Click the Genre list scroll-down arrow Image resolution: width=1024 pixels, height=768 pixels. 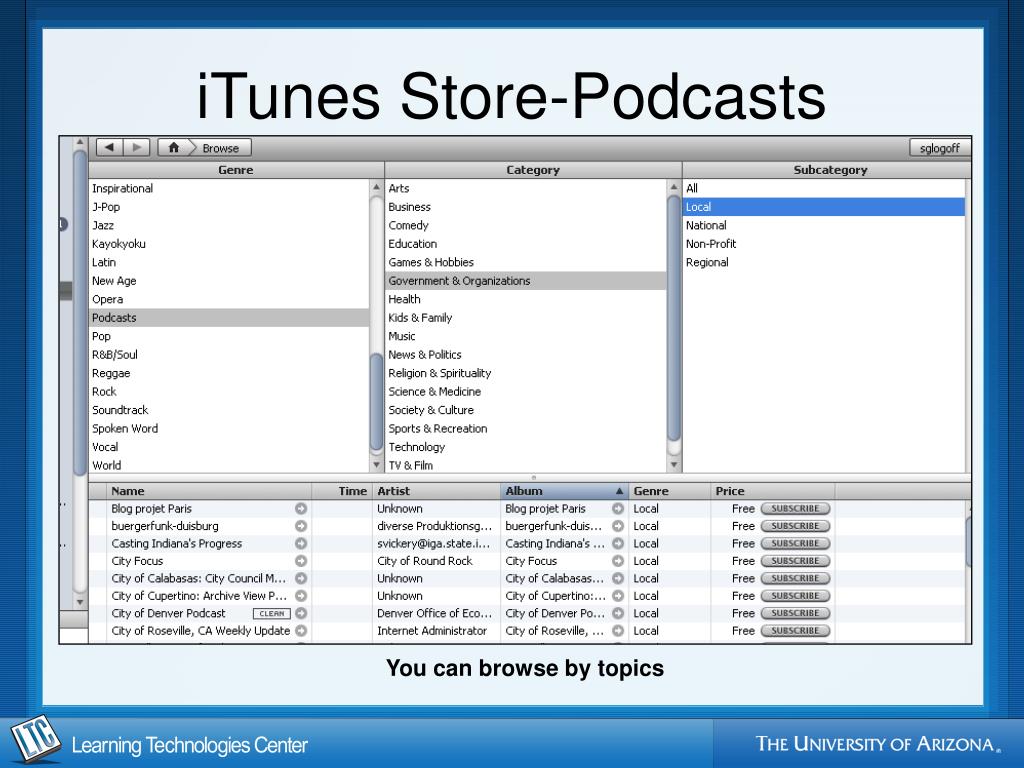click(376, 465)
